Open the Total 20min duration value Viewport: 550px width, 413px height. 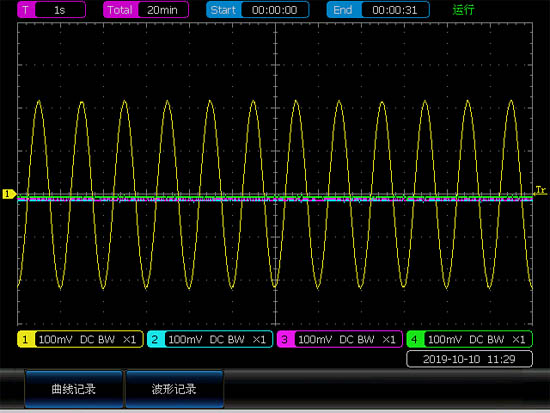pyautogui.click(x=163, y=10)
